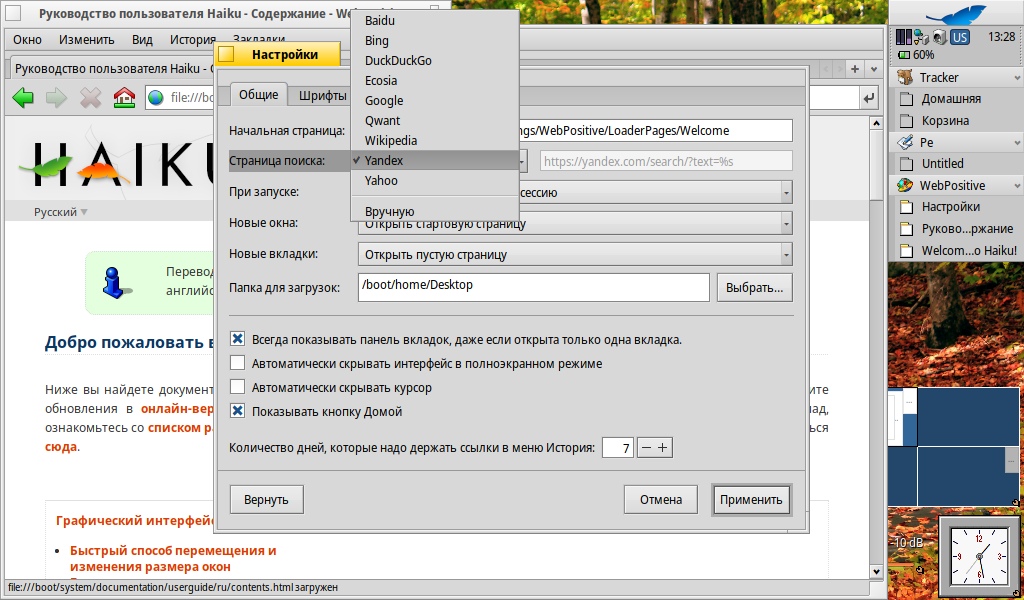Screen dimensions: 1024x600
Task: Click the Haiku leaf Deskbar icon
Action: tap(955, 14)
